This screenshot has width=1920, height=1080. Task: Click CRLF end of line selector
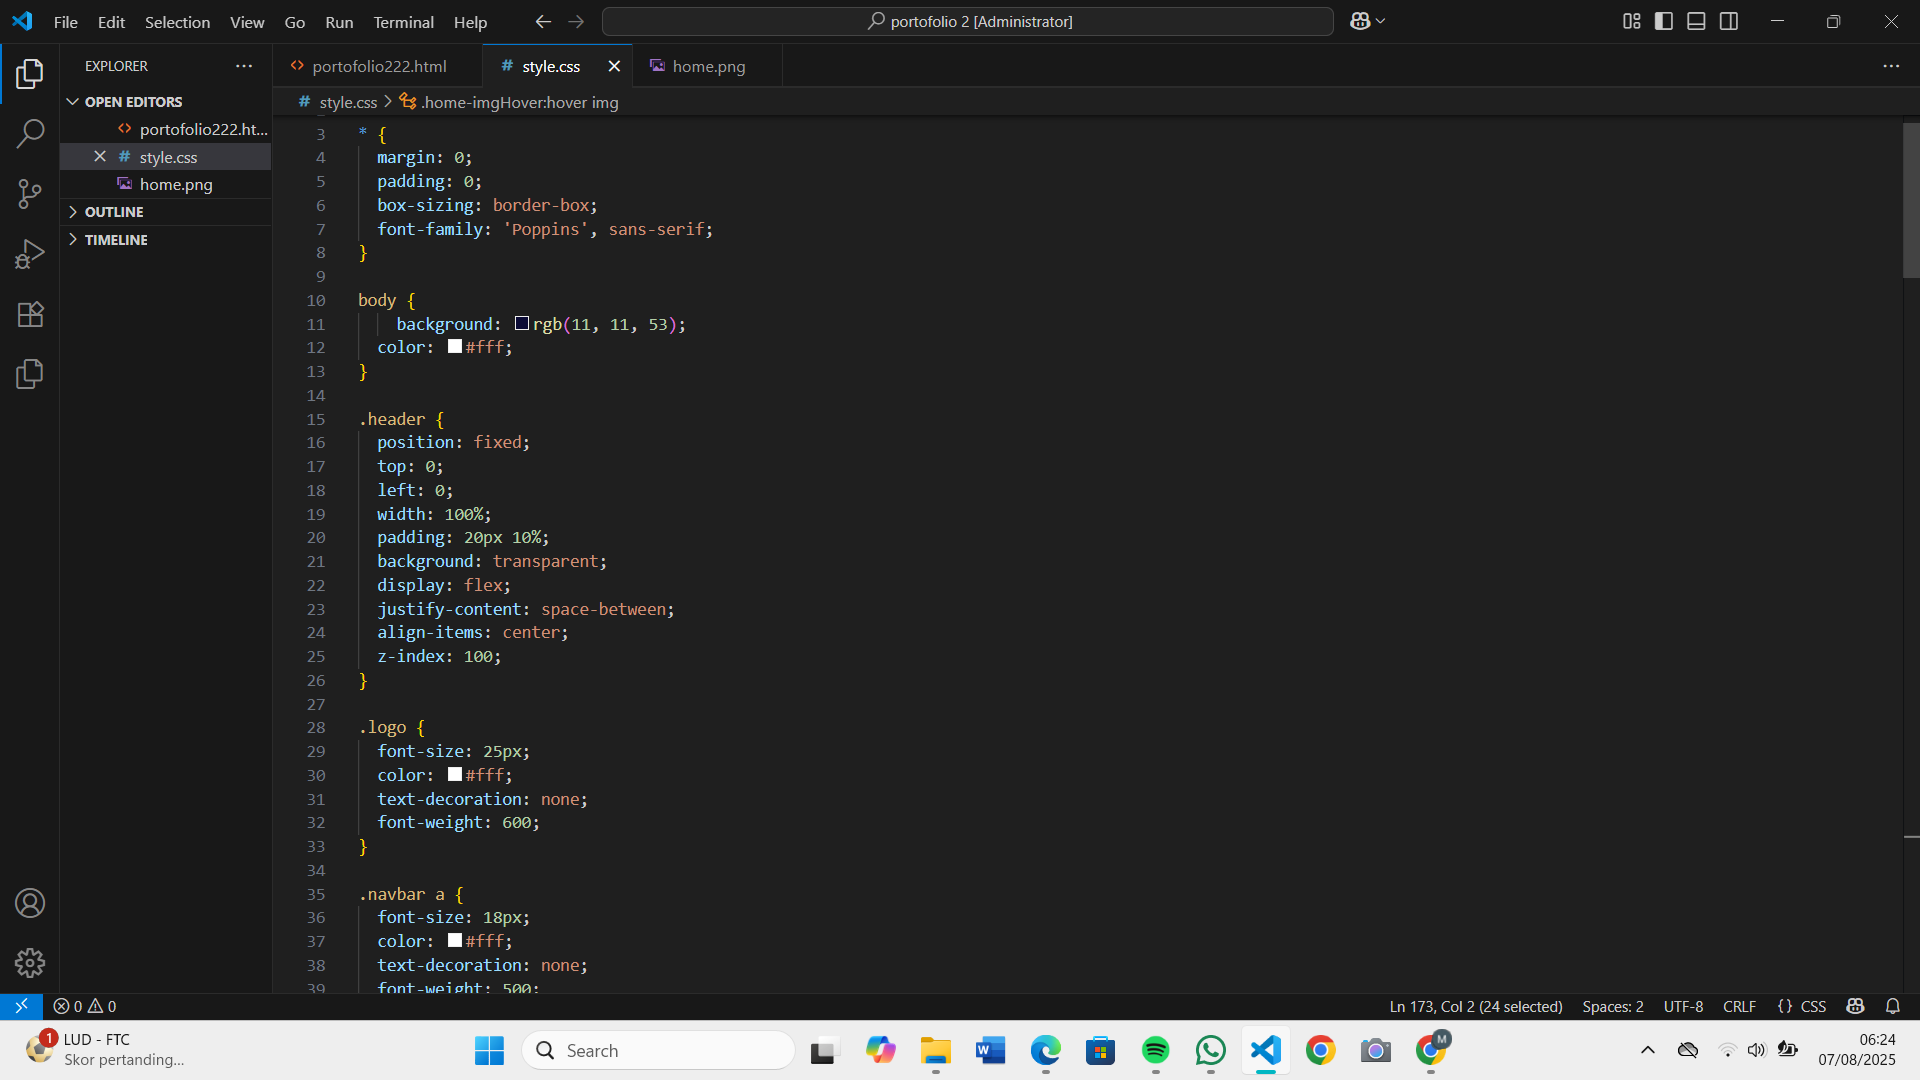pos(1739,1006)
